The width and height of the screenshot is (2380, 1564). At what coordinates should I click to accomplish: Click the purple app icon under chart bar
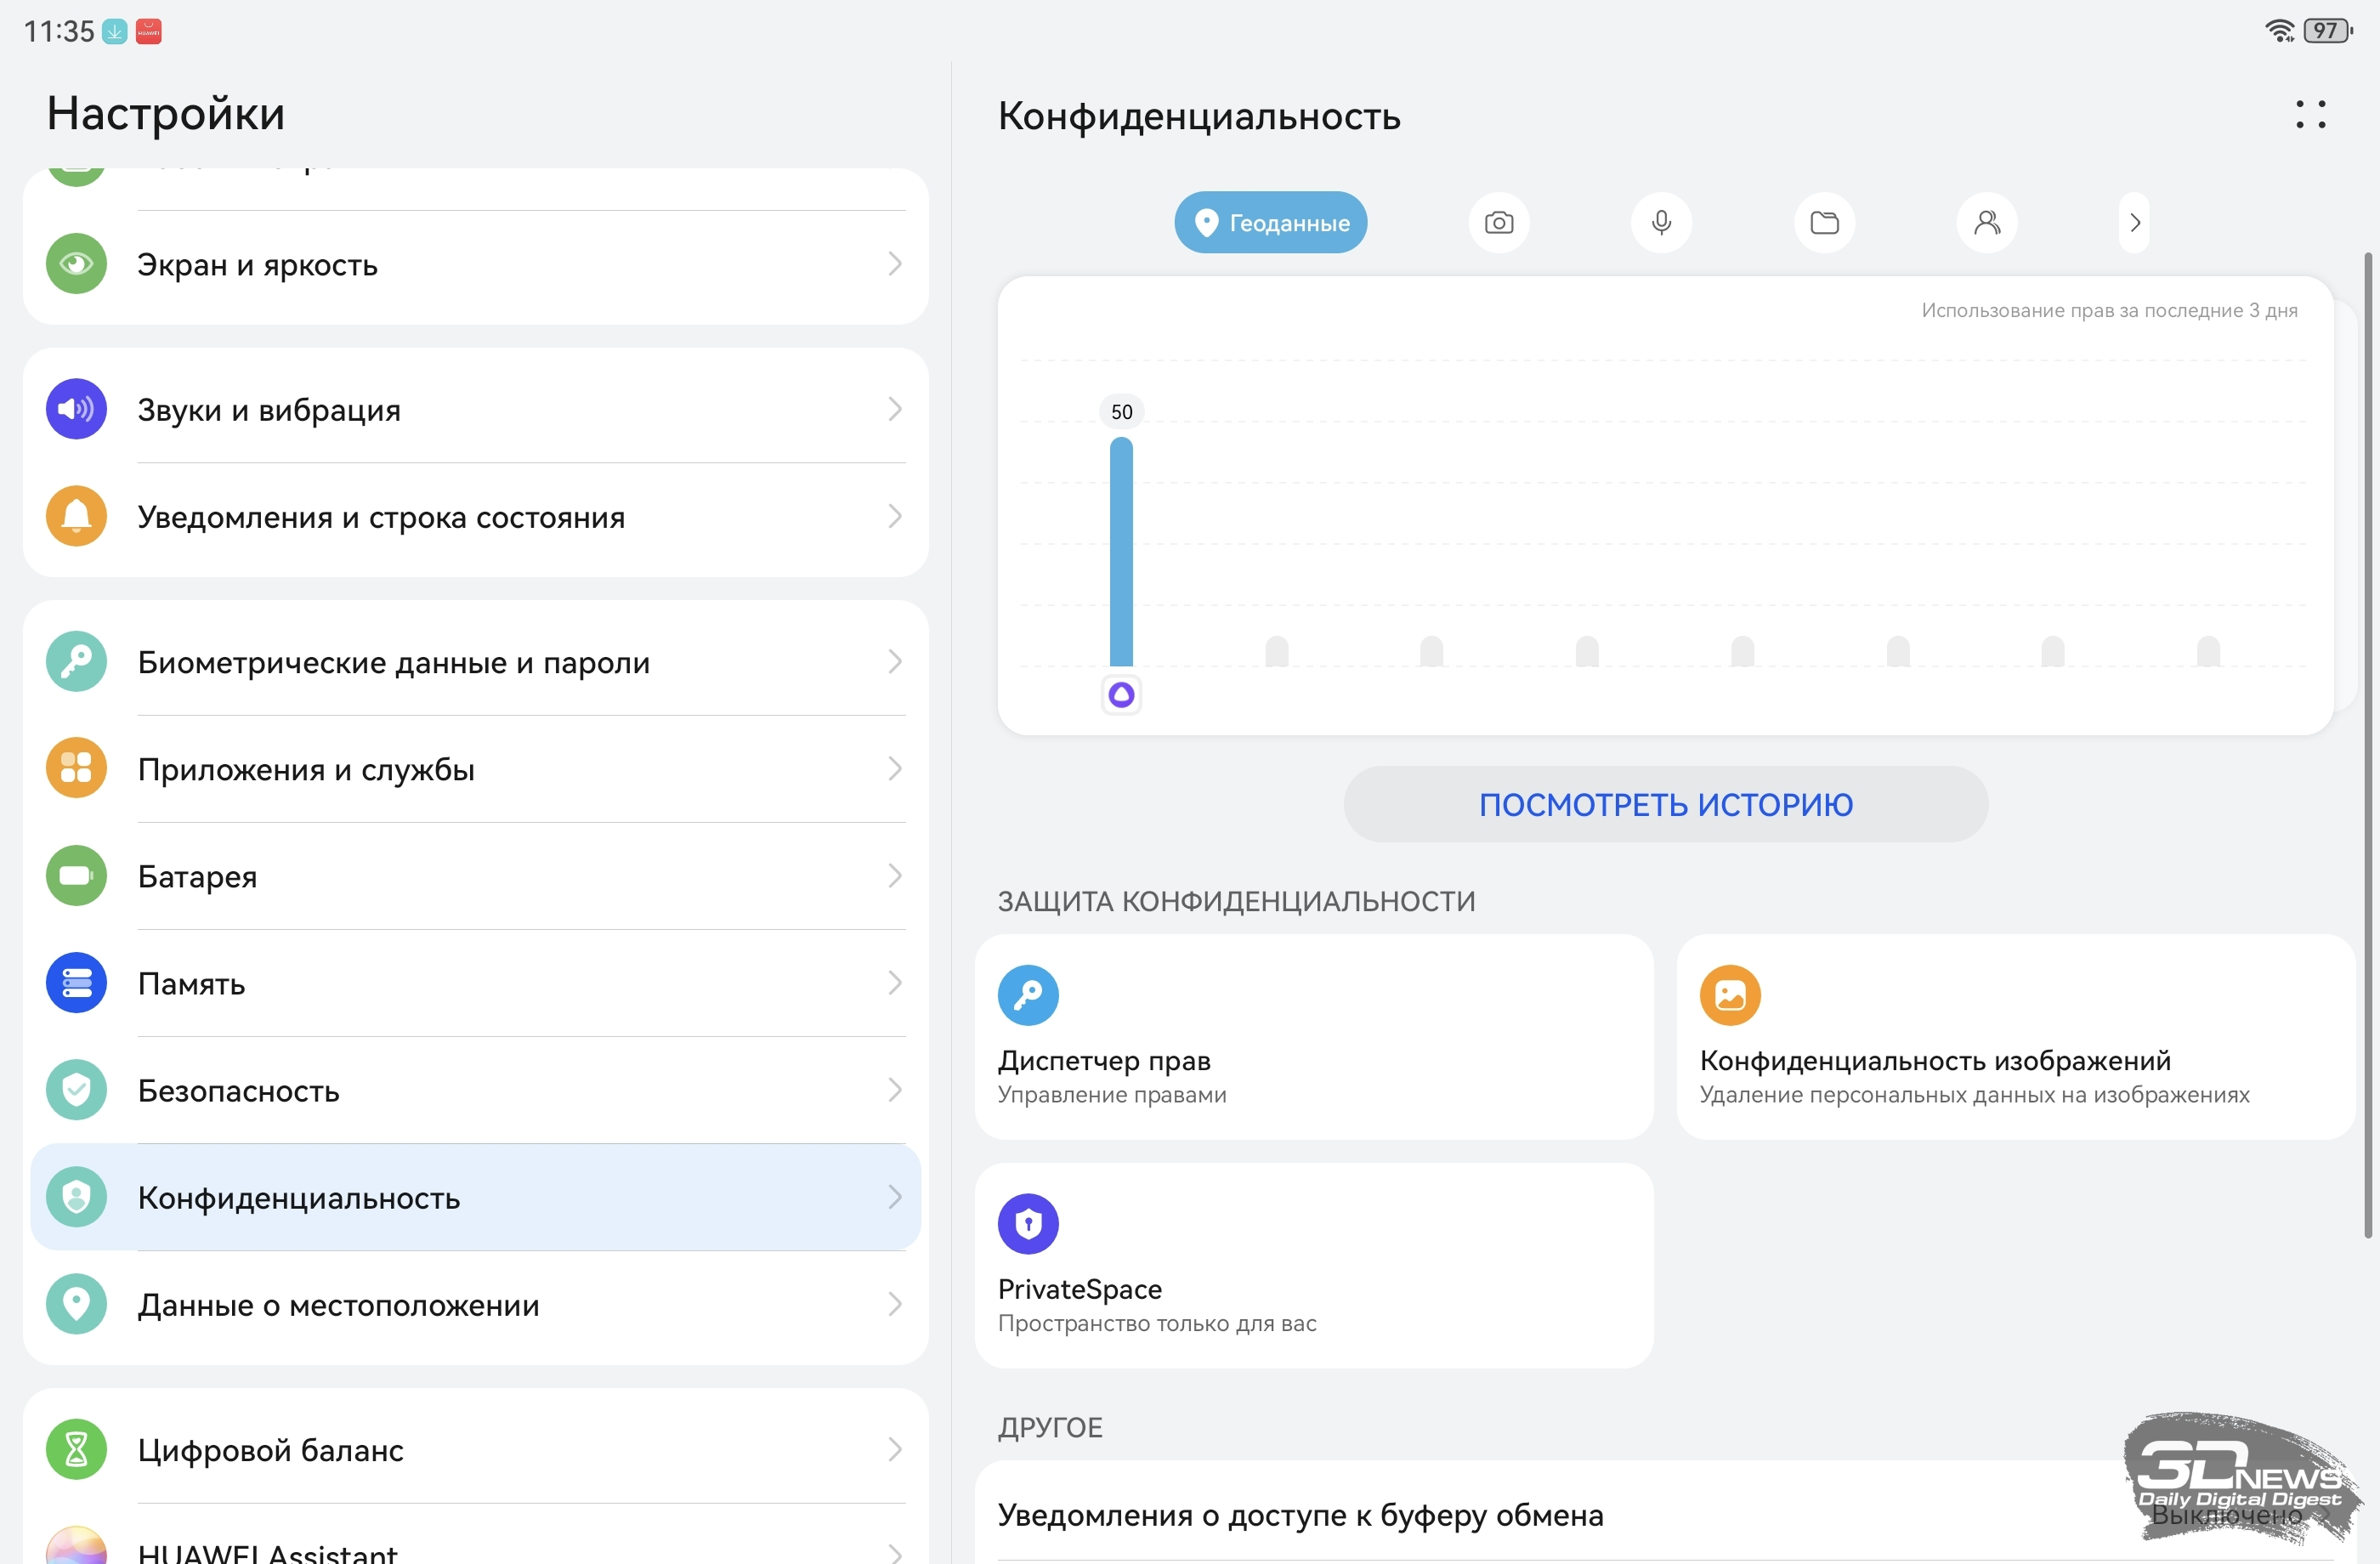(x=1121, y=694)
